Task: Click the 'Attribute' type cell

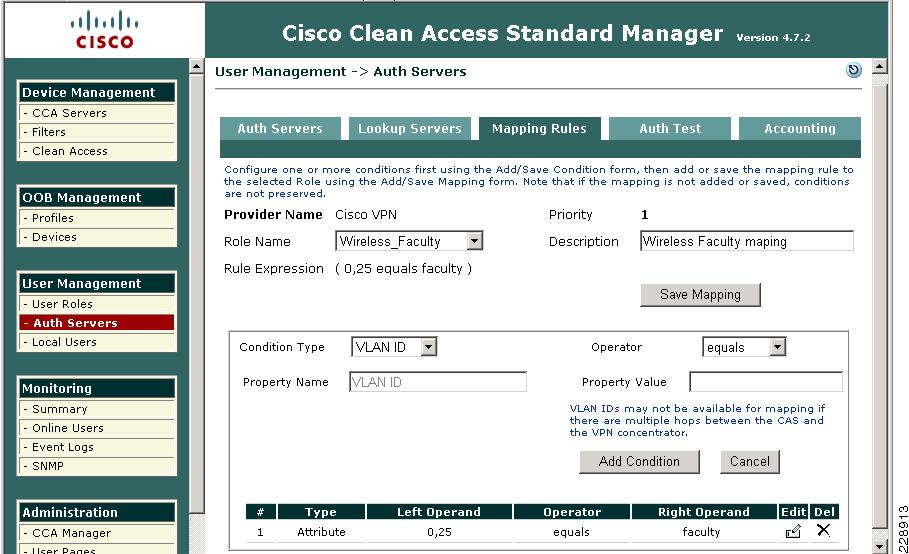Action: tap(321, 532)
